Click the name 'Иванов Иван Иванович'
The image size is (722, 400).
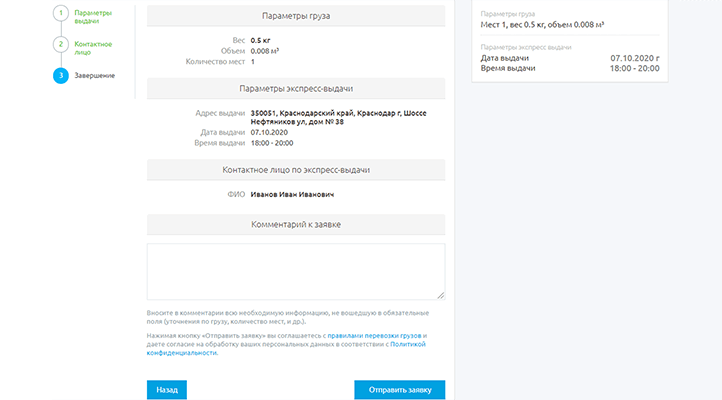292,194
